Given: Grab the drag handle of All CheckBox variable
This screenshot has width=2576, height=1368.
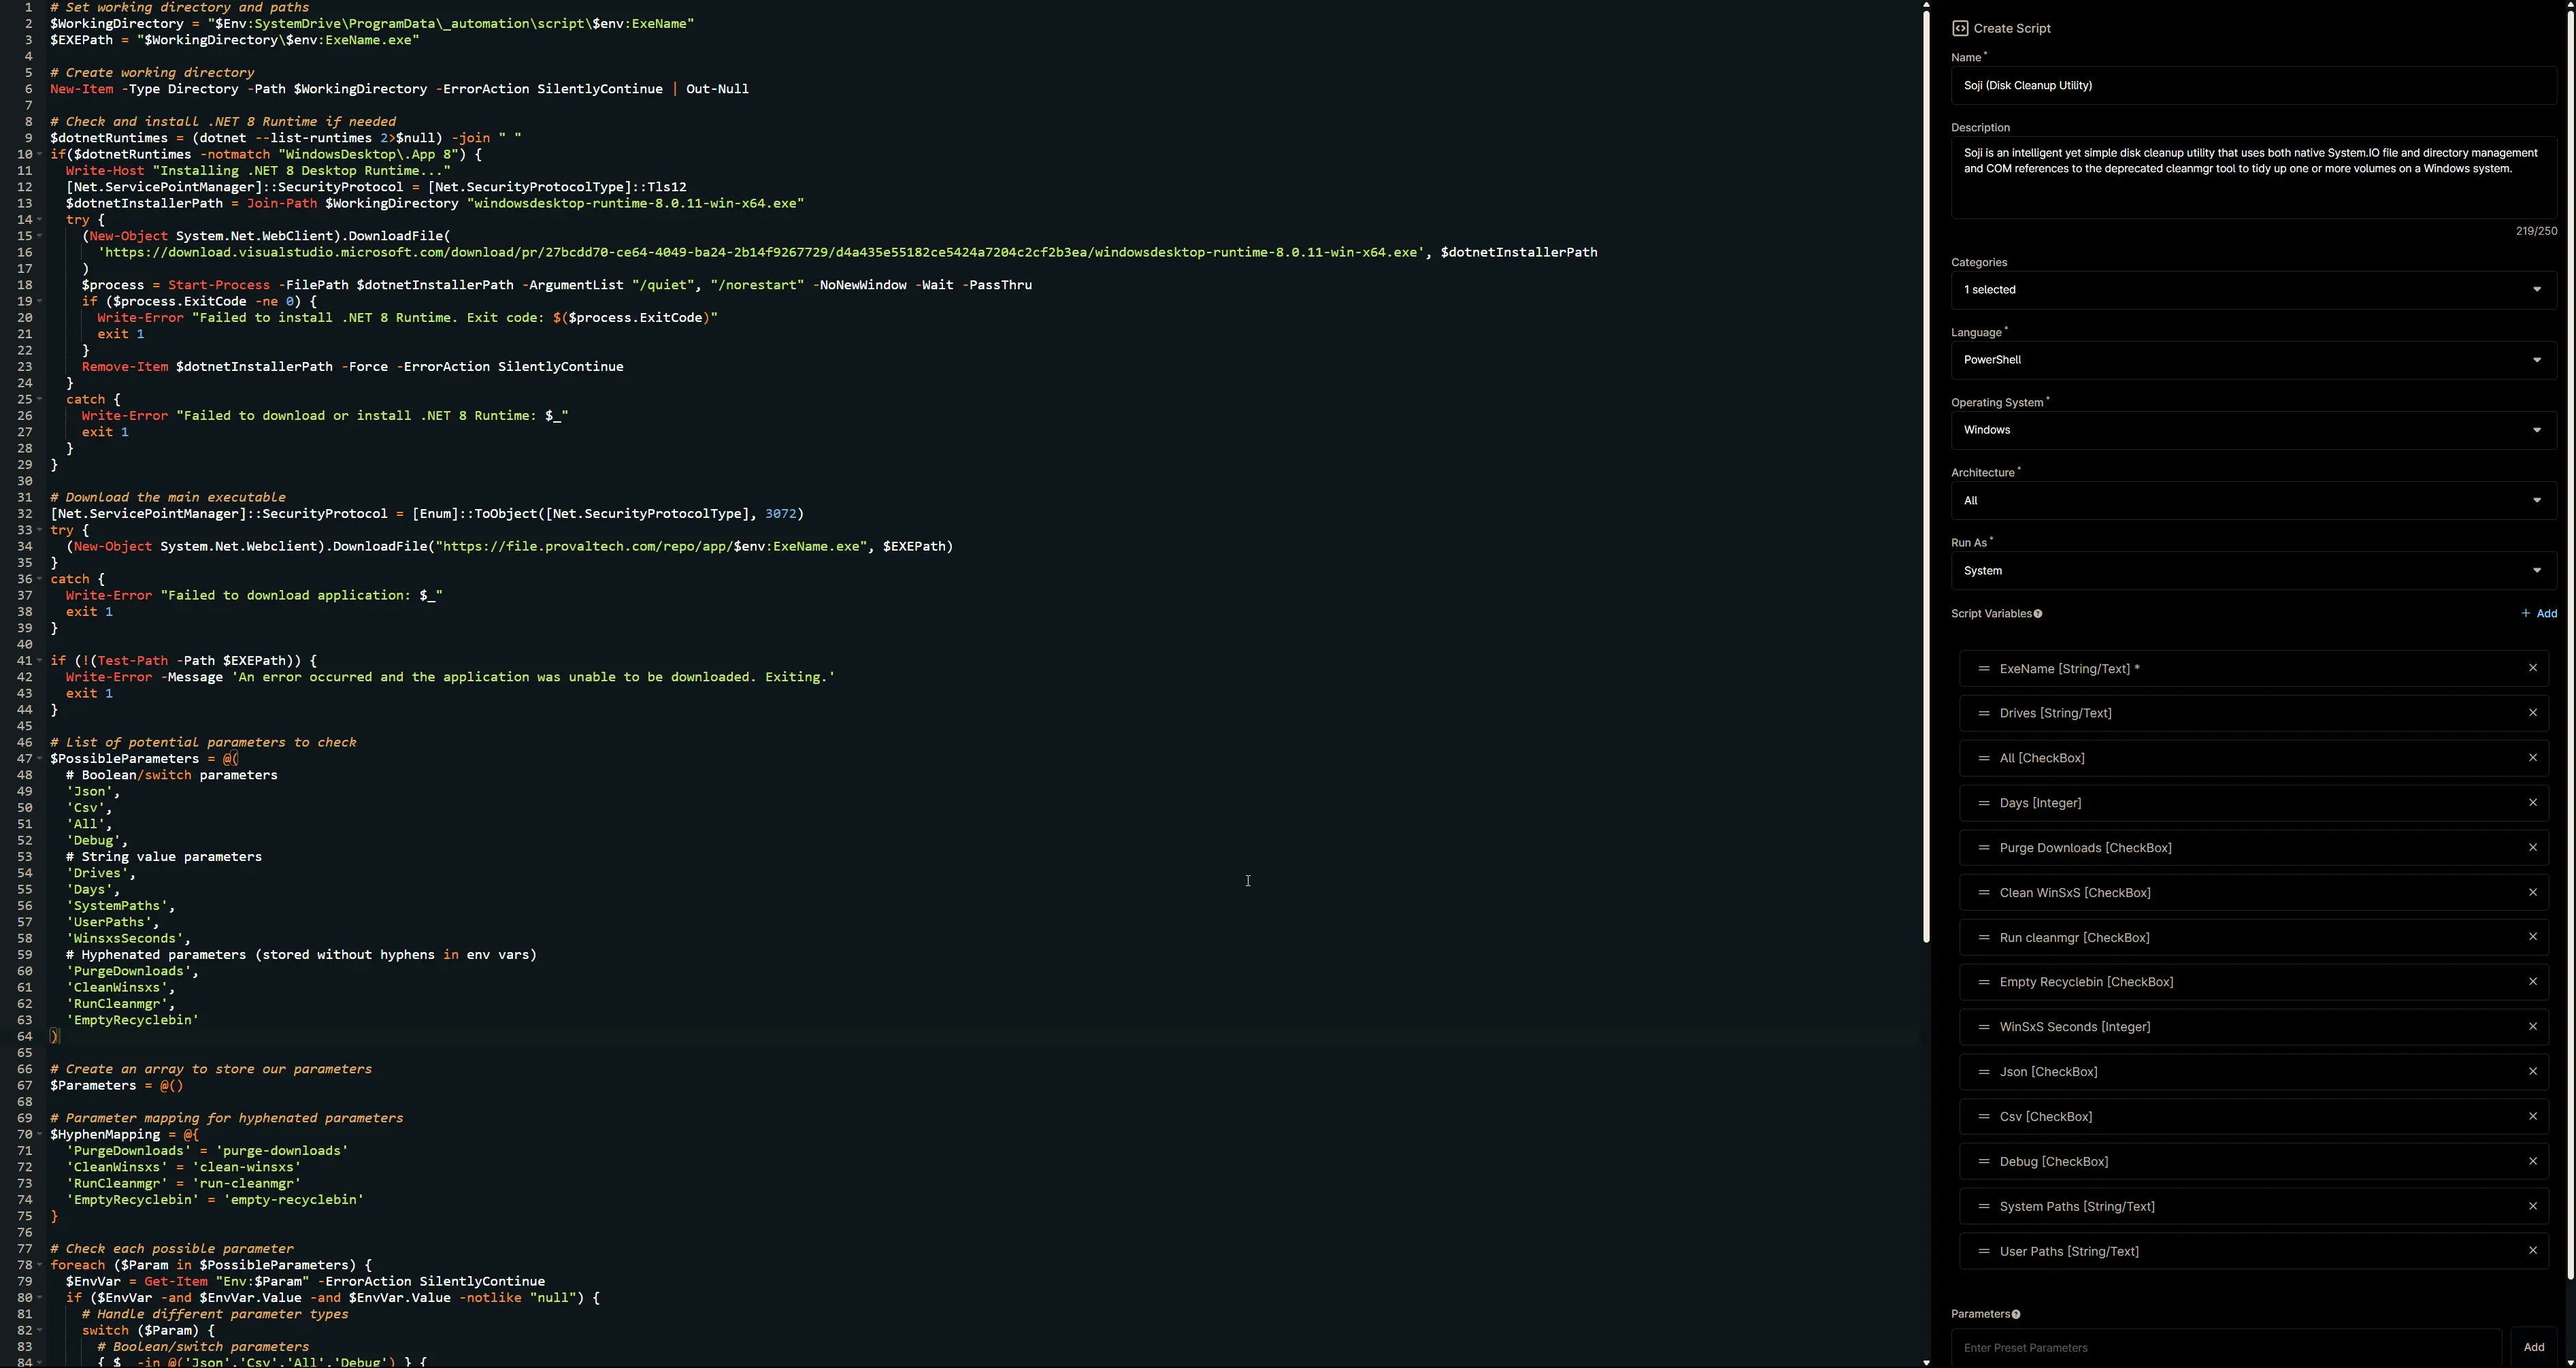Looking at the screenshot, I should [1983, 758].
